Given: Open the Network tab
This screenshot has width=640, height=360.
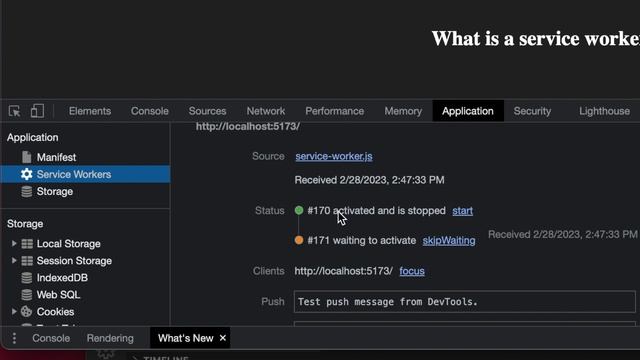Looking at the screenshot, I should pos(266,111).
